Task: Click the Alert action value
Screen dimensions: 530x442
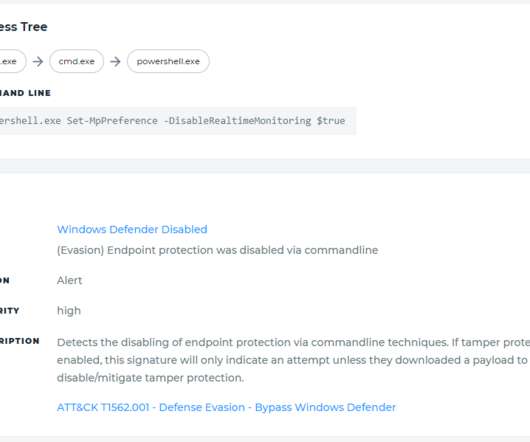Action: pos(69,280)
